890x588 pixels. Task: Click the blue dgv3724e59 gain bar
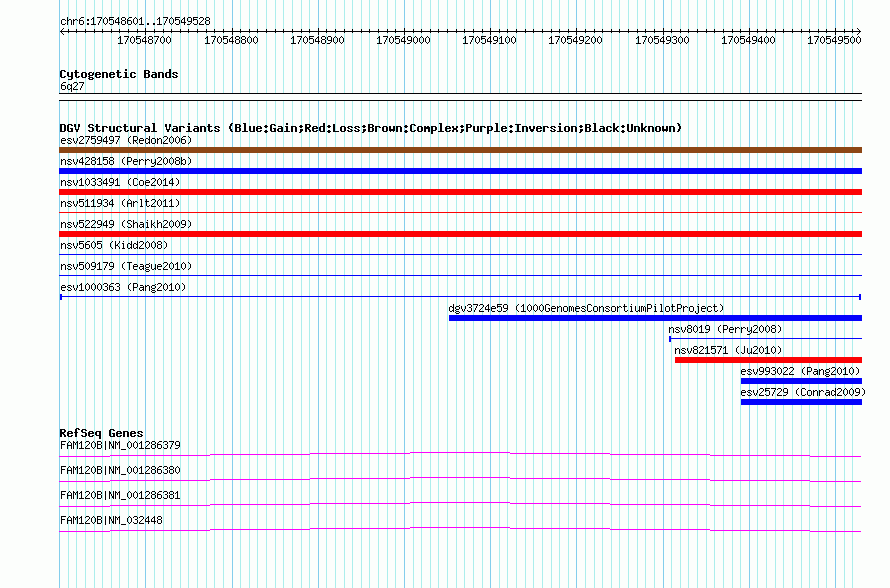click(x=656, y=318)
